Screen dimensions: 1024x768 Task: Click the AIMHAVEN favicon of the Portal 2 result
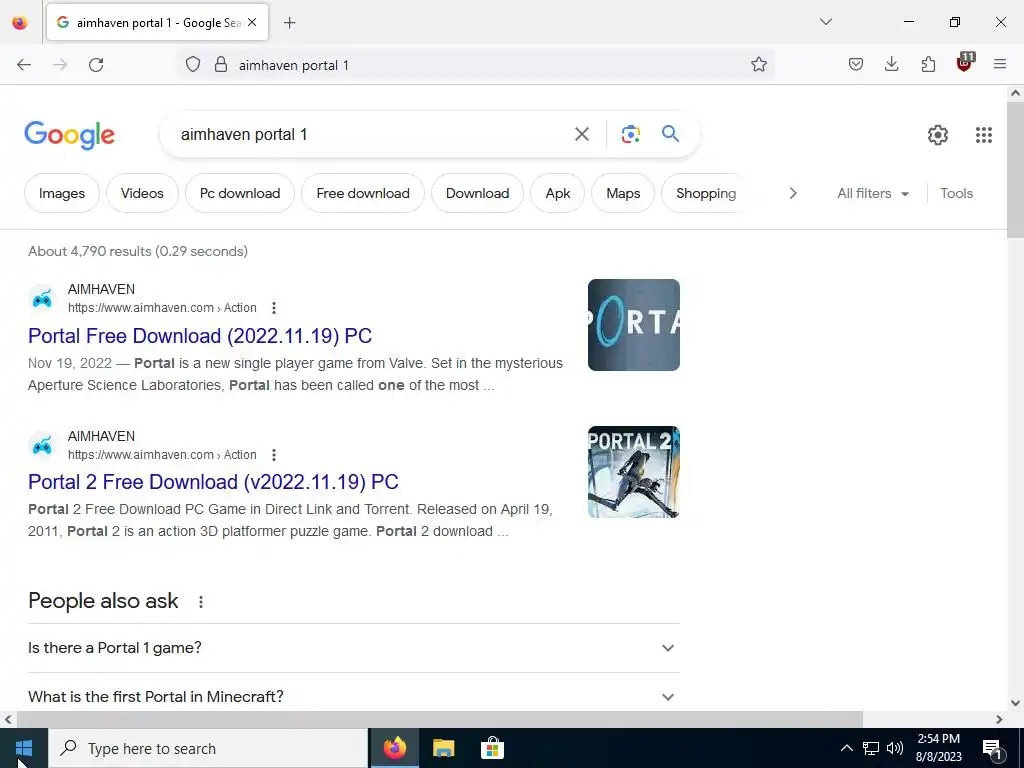point(42,446)
